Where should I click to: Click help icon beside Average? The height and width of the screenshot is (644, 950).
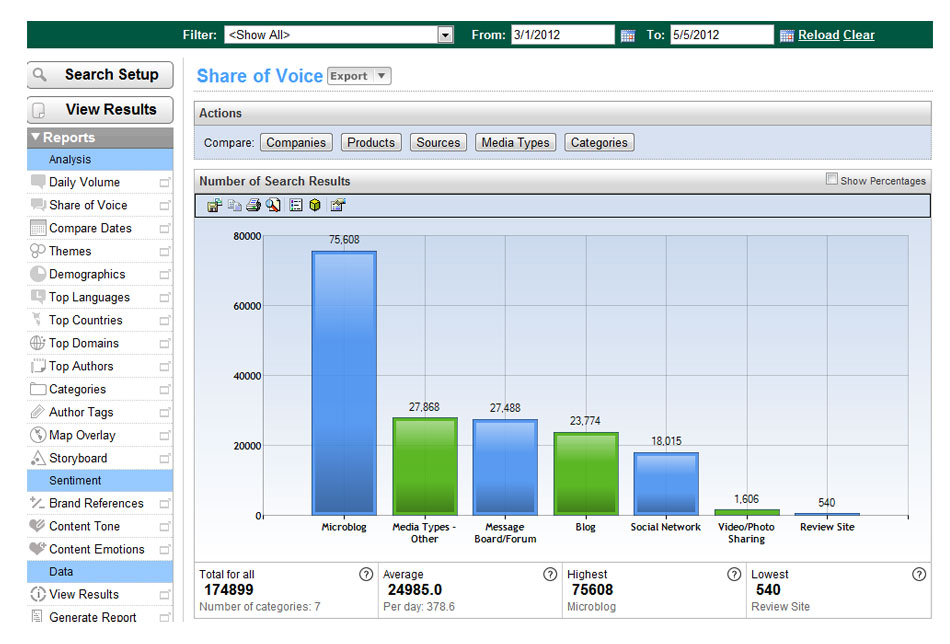tap(550, 574)
